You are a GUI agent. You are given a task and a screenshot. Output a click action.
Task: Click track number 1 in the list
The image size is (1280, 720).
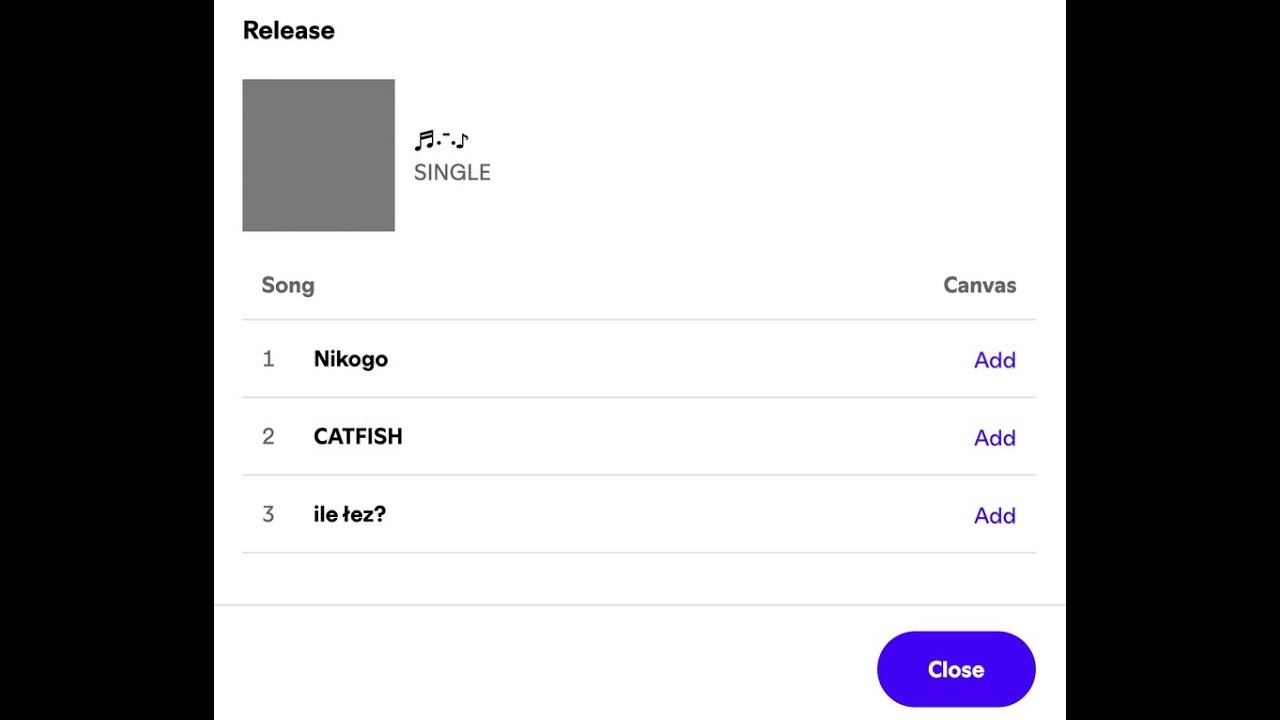[268, 359]
